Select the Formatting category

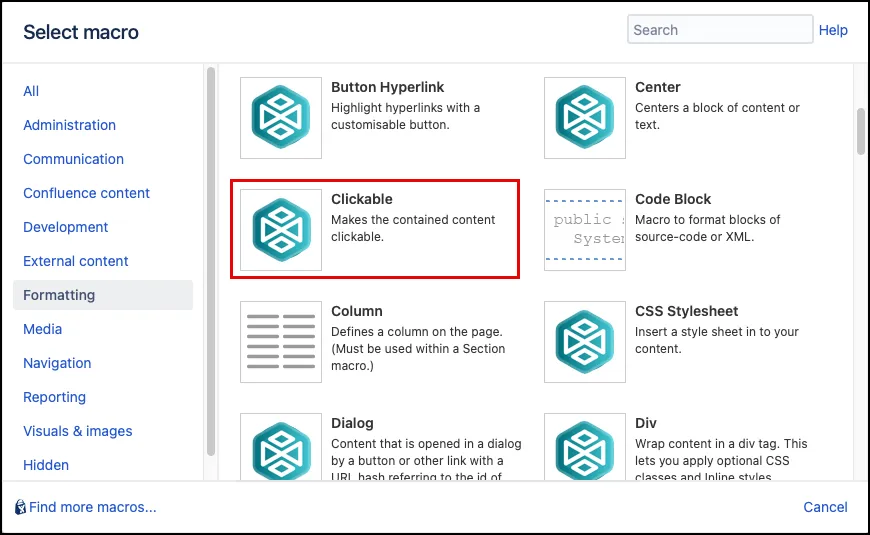(x=103, y=295)
